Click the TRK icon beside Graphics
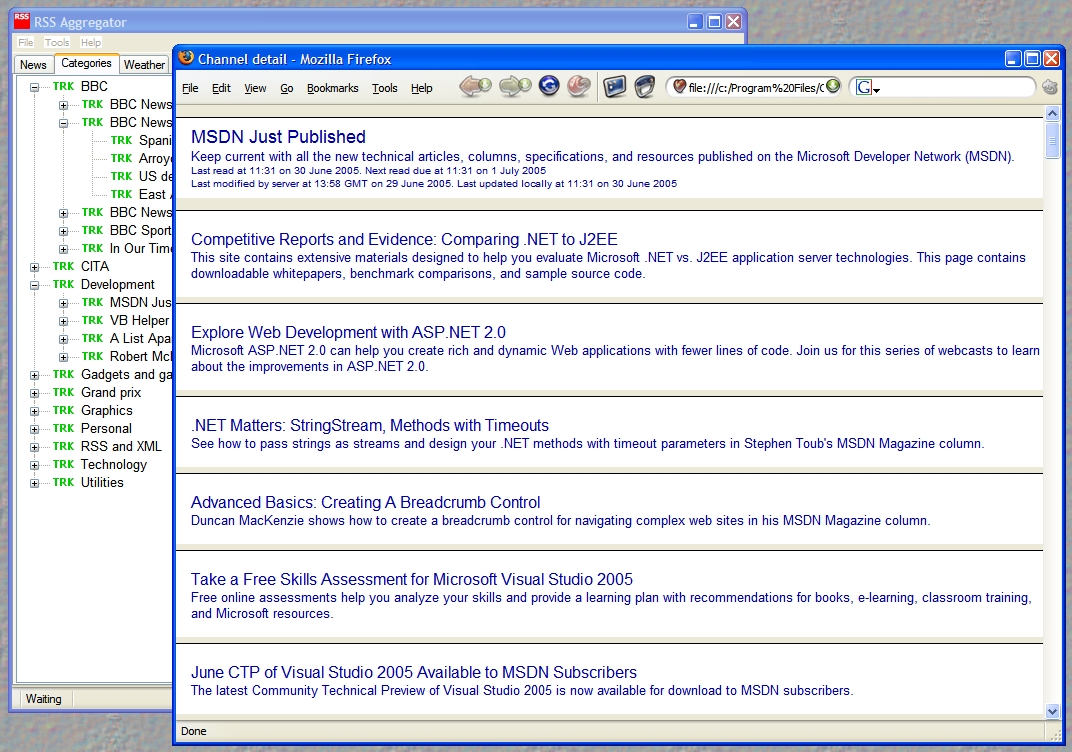Screen dimensions: 1072x752 tap(64, 409)
